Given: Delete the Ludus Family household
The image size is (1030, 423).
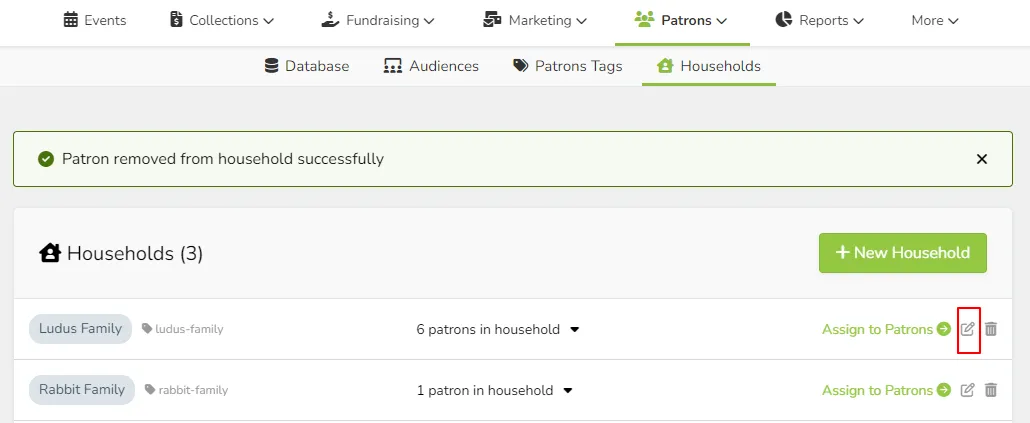Looking at the screenshot, I should coord(991,329).
